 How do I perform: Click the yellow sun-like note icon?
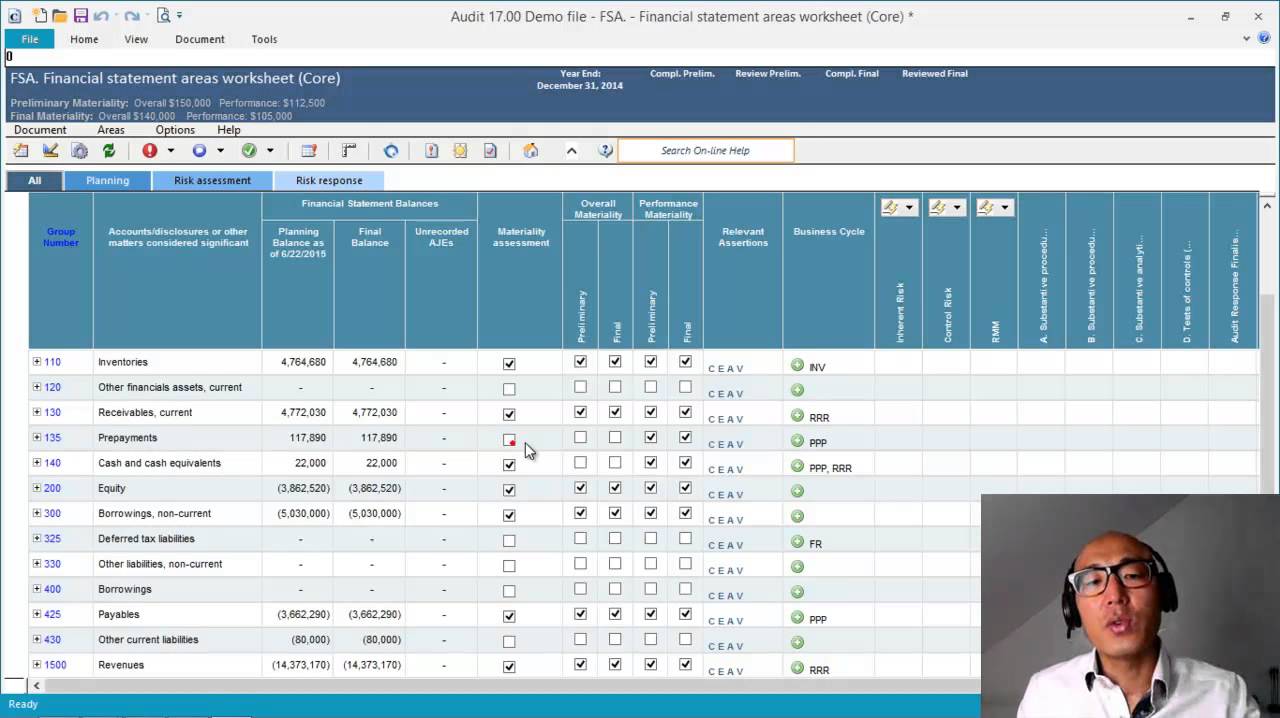460,151
